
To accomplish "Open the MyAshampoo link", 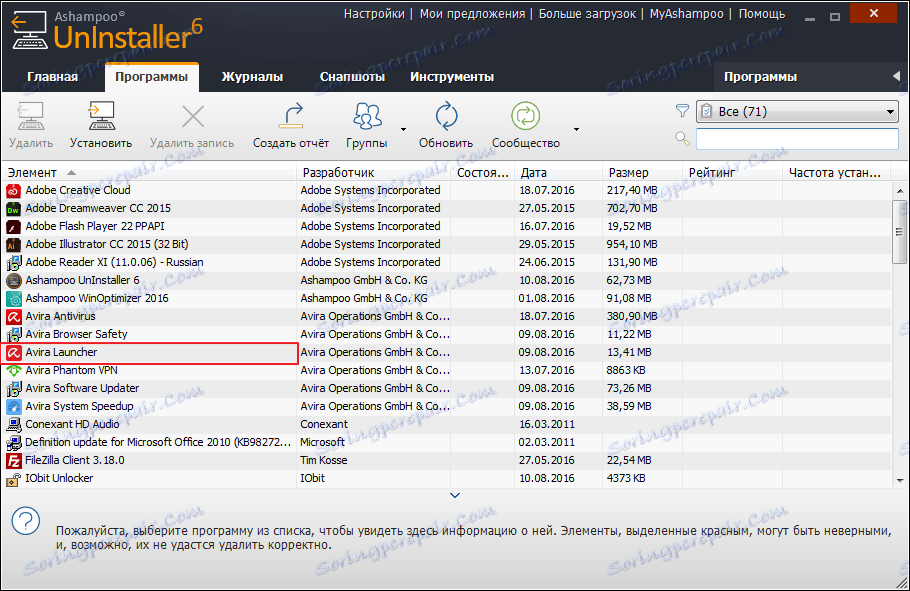I will point(687,13).
